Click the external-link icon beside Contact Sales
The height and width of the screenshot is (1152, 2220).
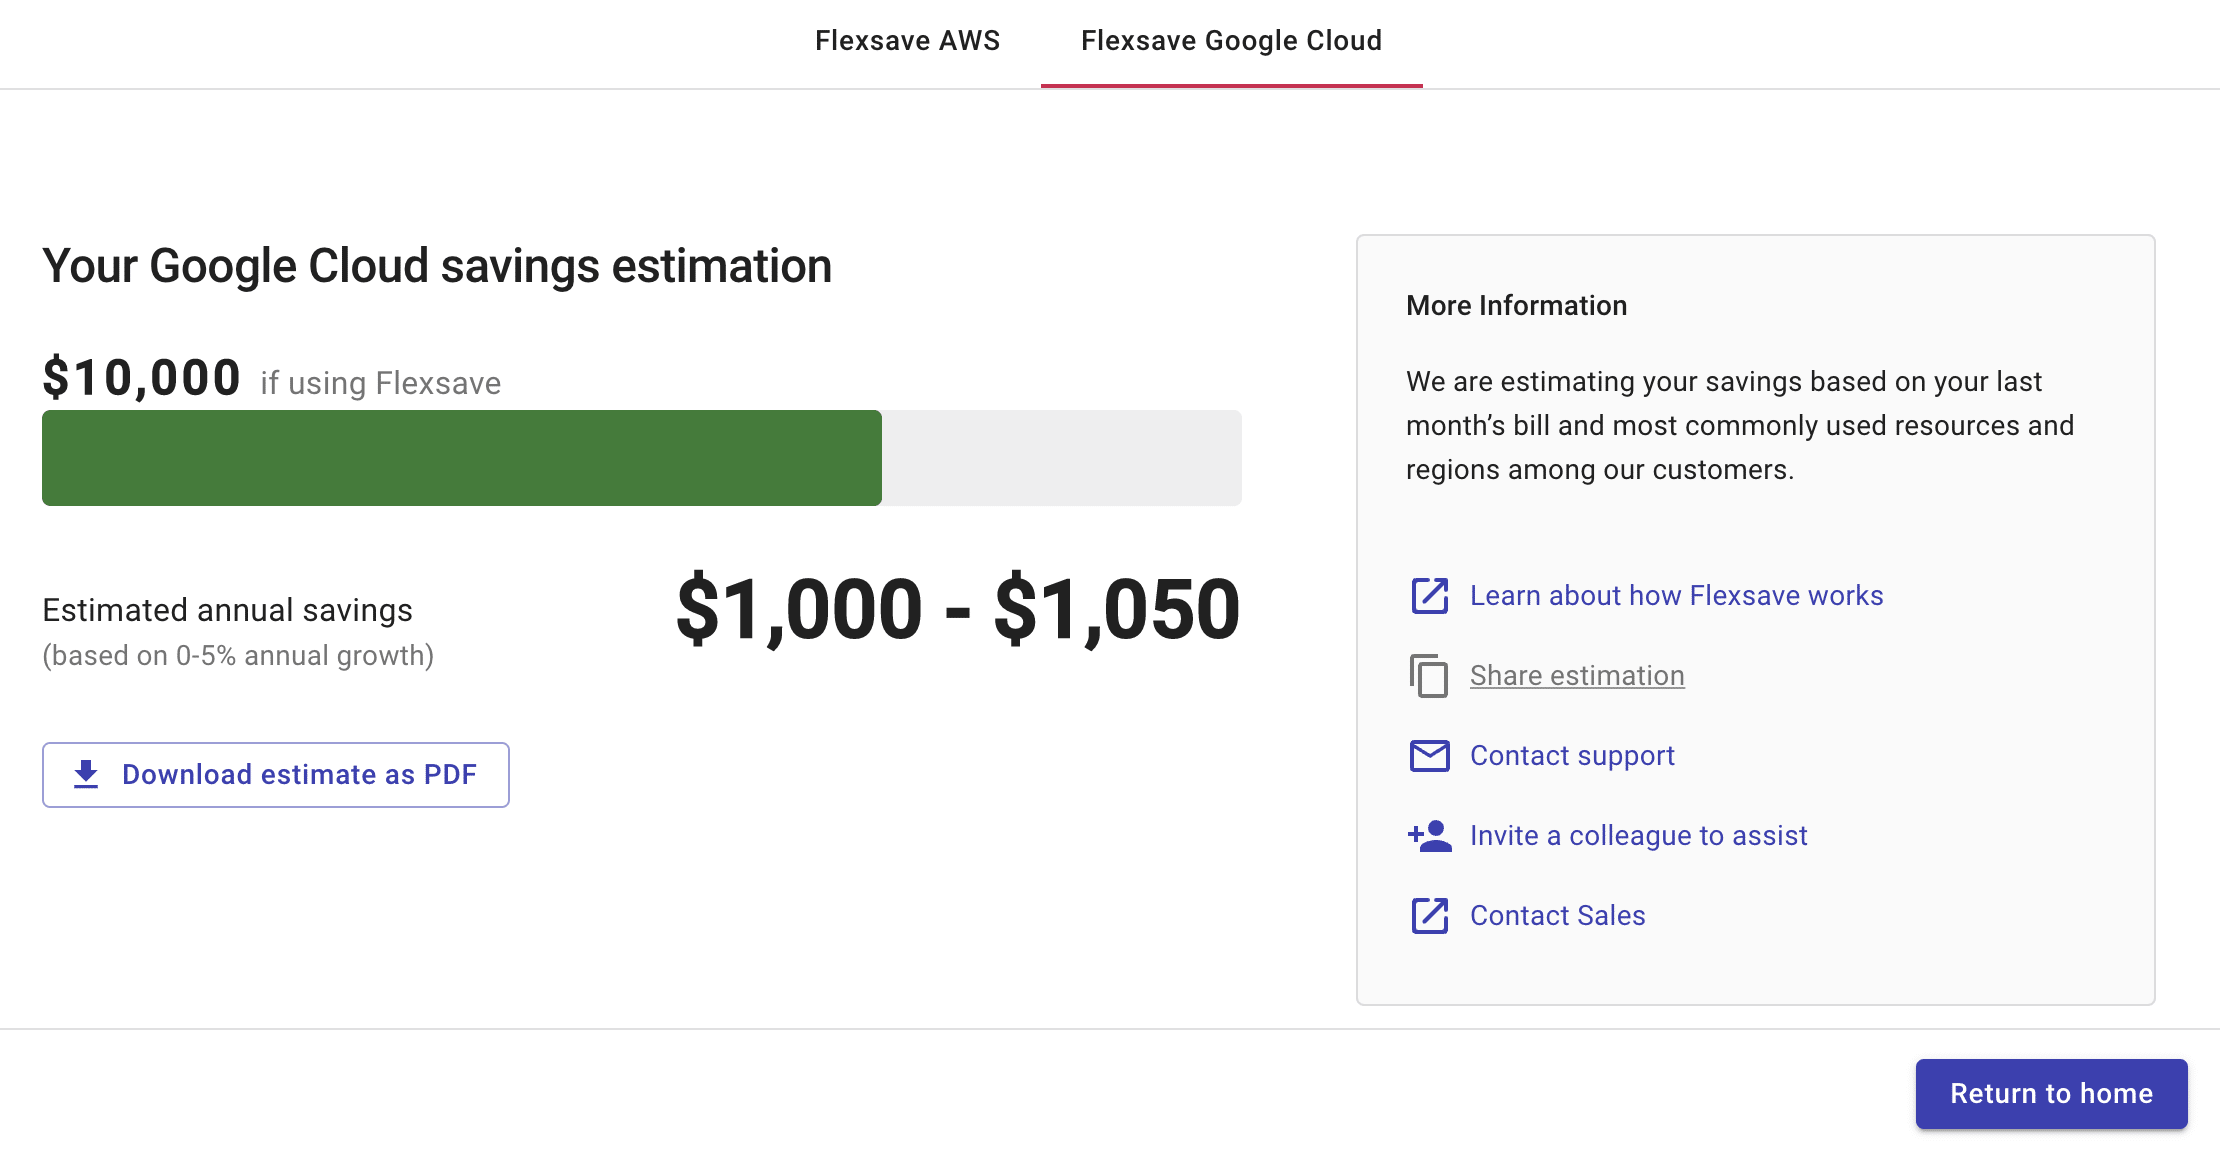pos(1429,916)
